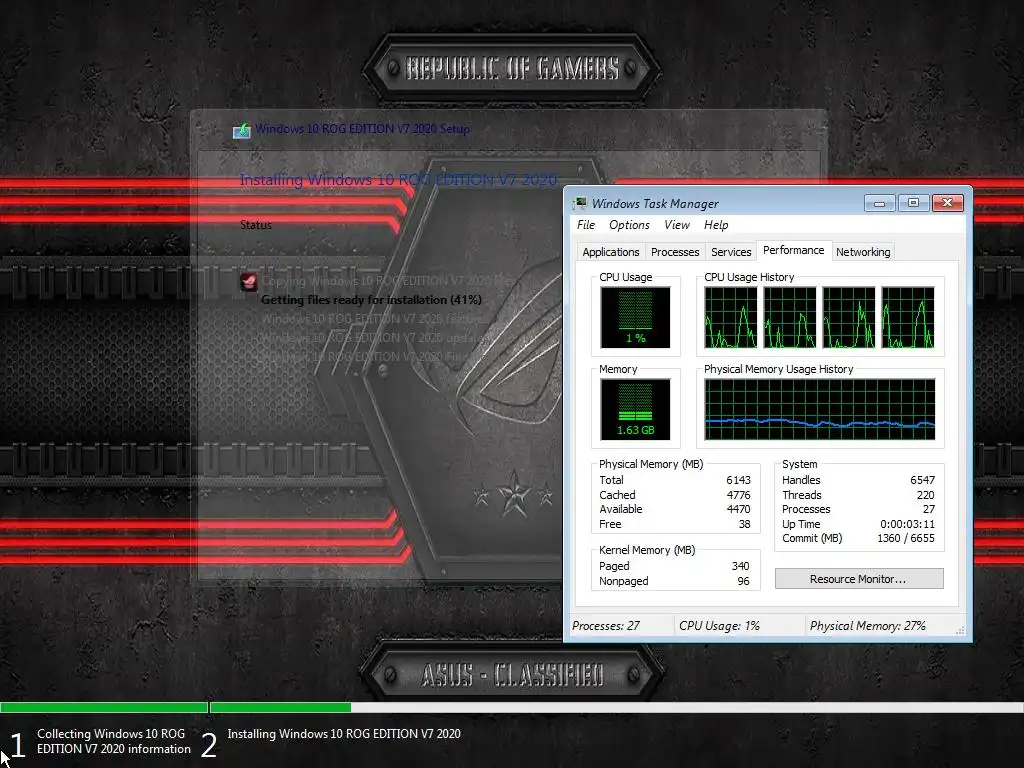Click the first CPU Usage History graph

point(730,317)
